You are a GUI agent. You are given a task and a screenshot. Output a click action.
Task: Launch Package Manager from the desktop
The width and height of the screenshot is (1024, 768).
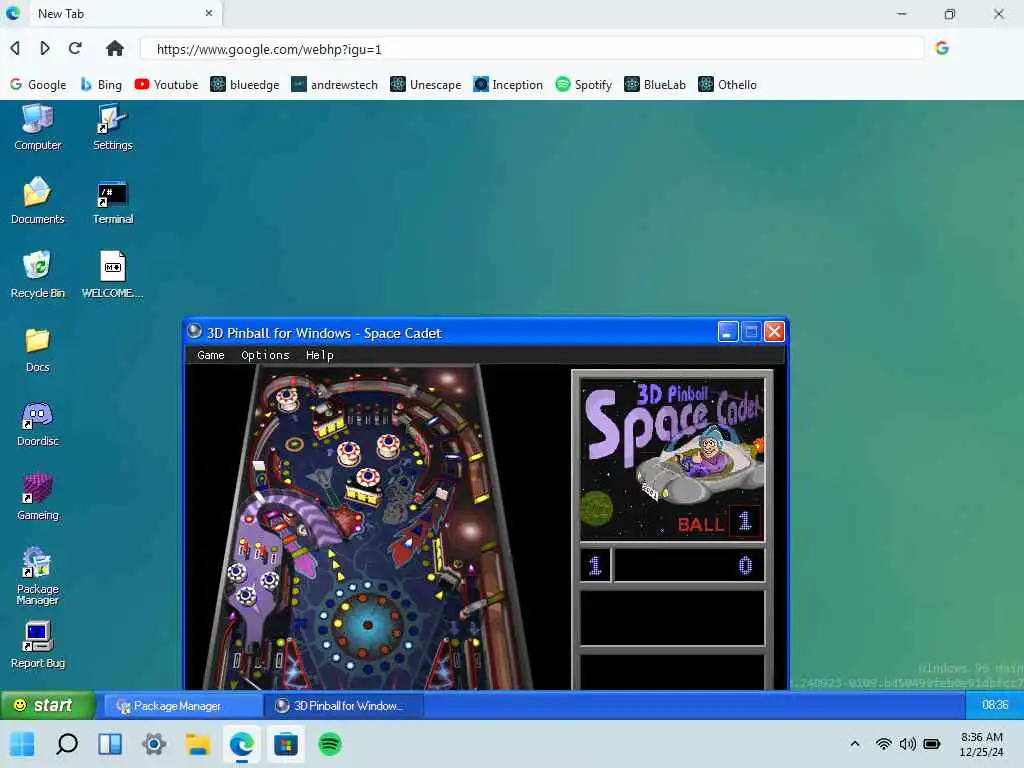[x=37, y=576]
